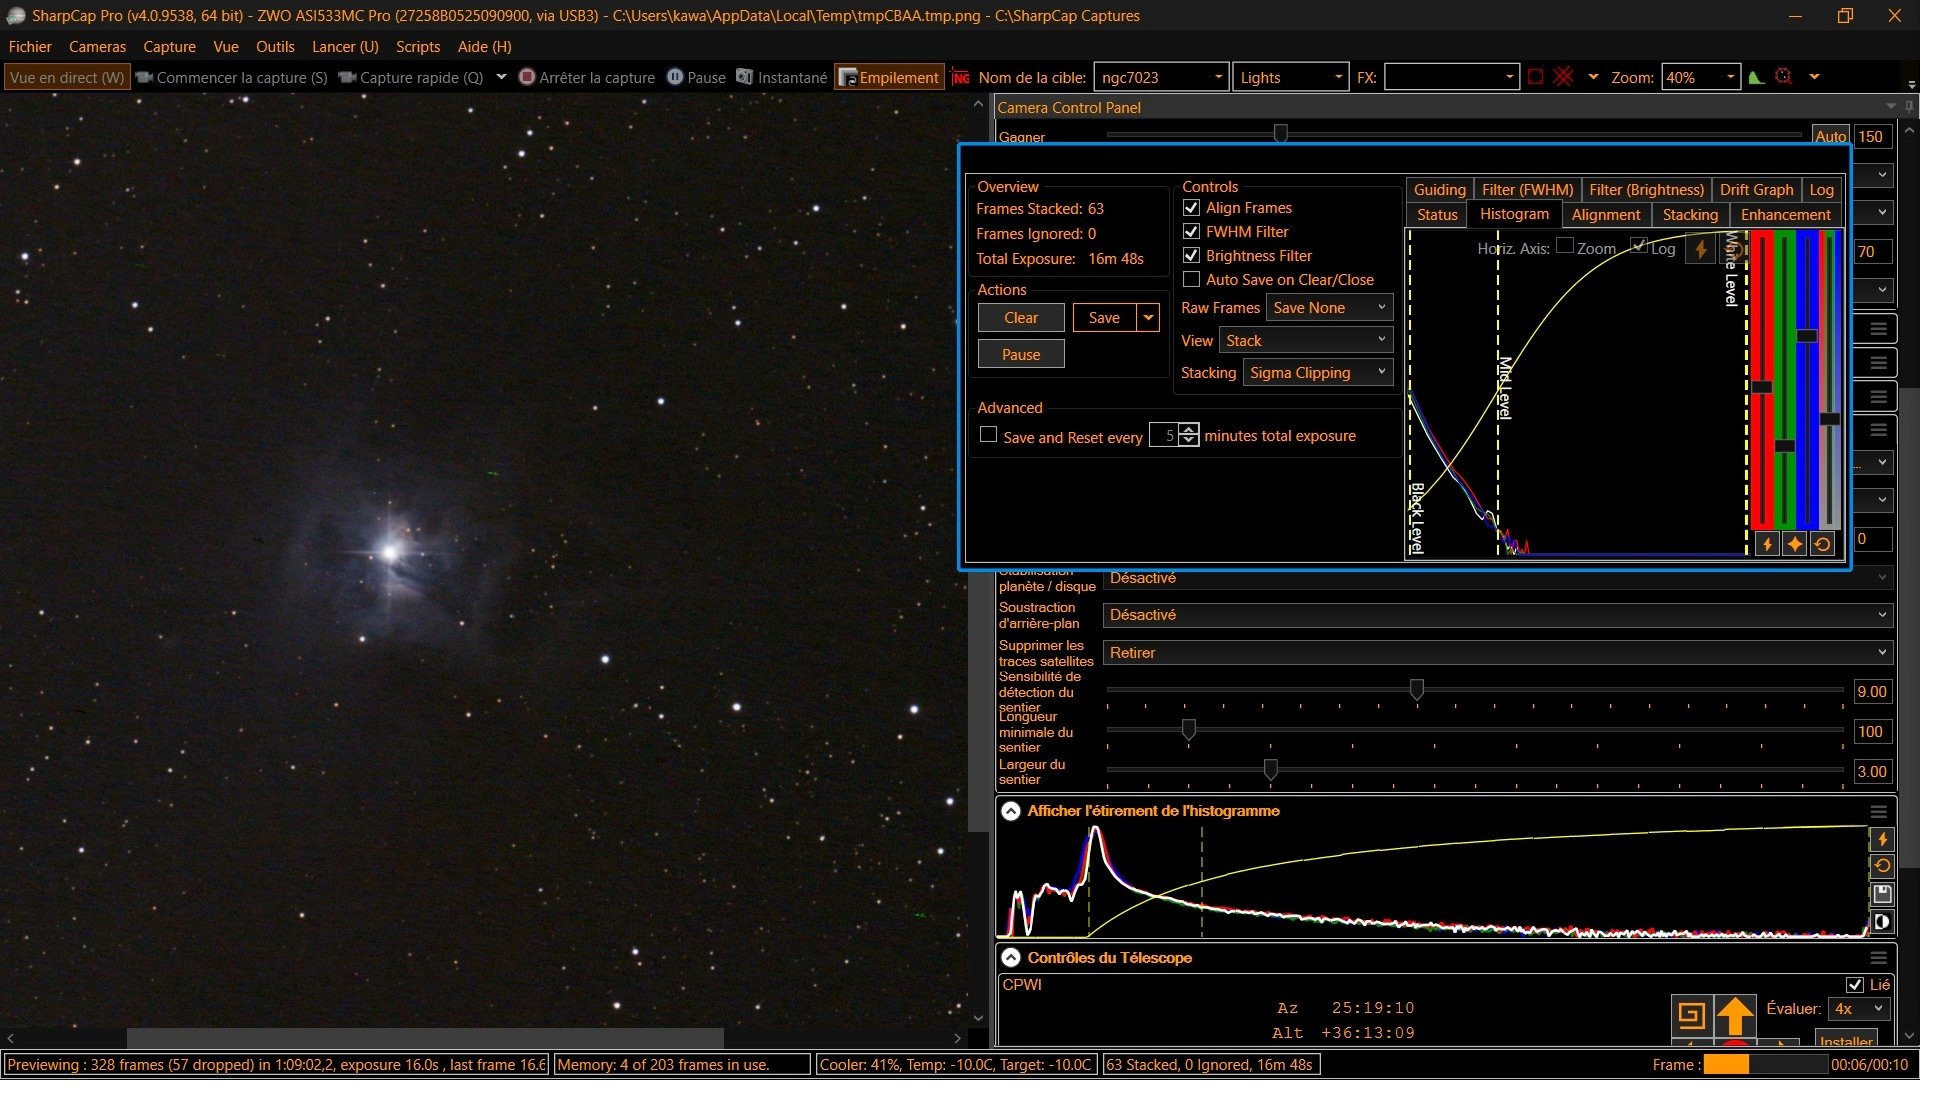Open the Zoom 40% dropdown

[1730, 77]
